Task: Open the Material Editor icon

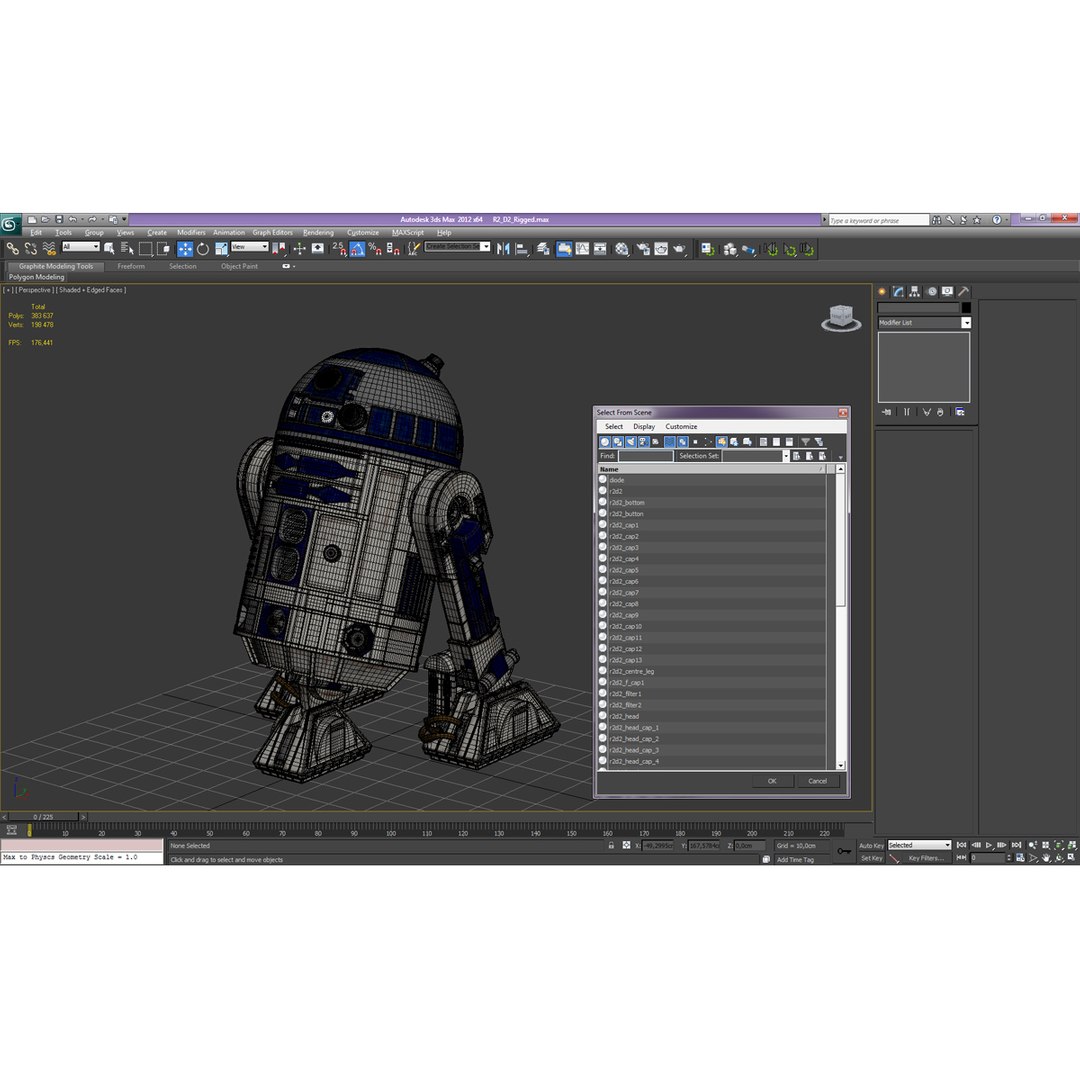Action: coord(621,249)
